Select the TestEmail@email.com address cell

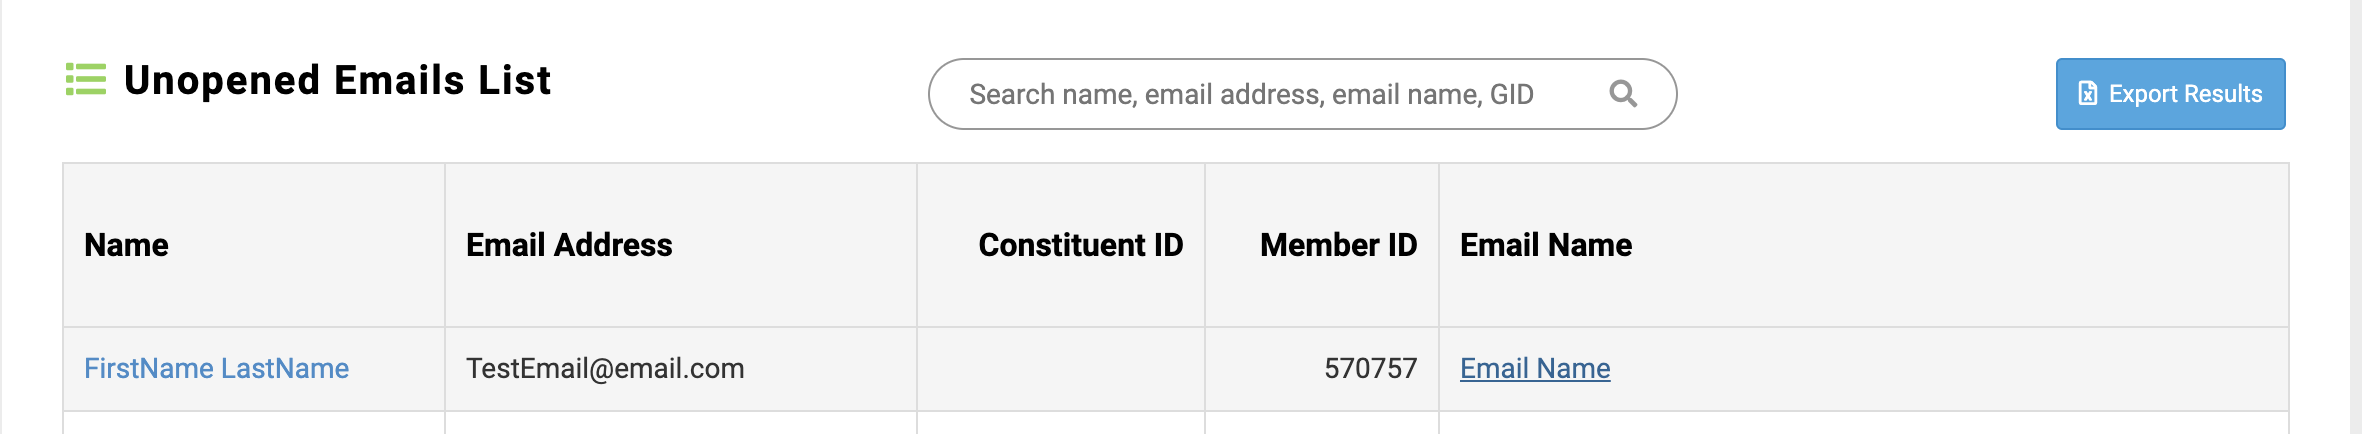coord(605,368)
